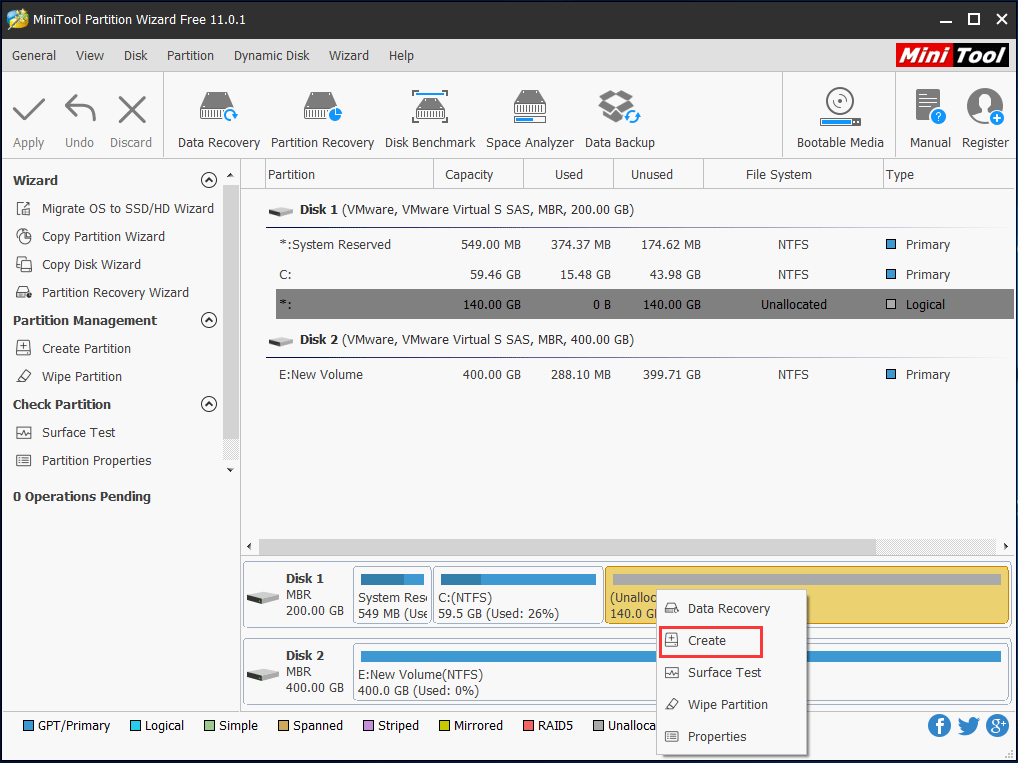The width and height of the screenshot is (1018, 763).
Task: Select the E:New Volume partition row
Action: (645, 374)
